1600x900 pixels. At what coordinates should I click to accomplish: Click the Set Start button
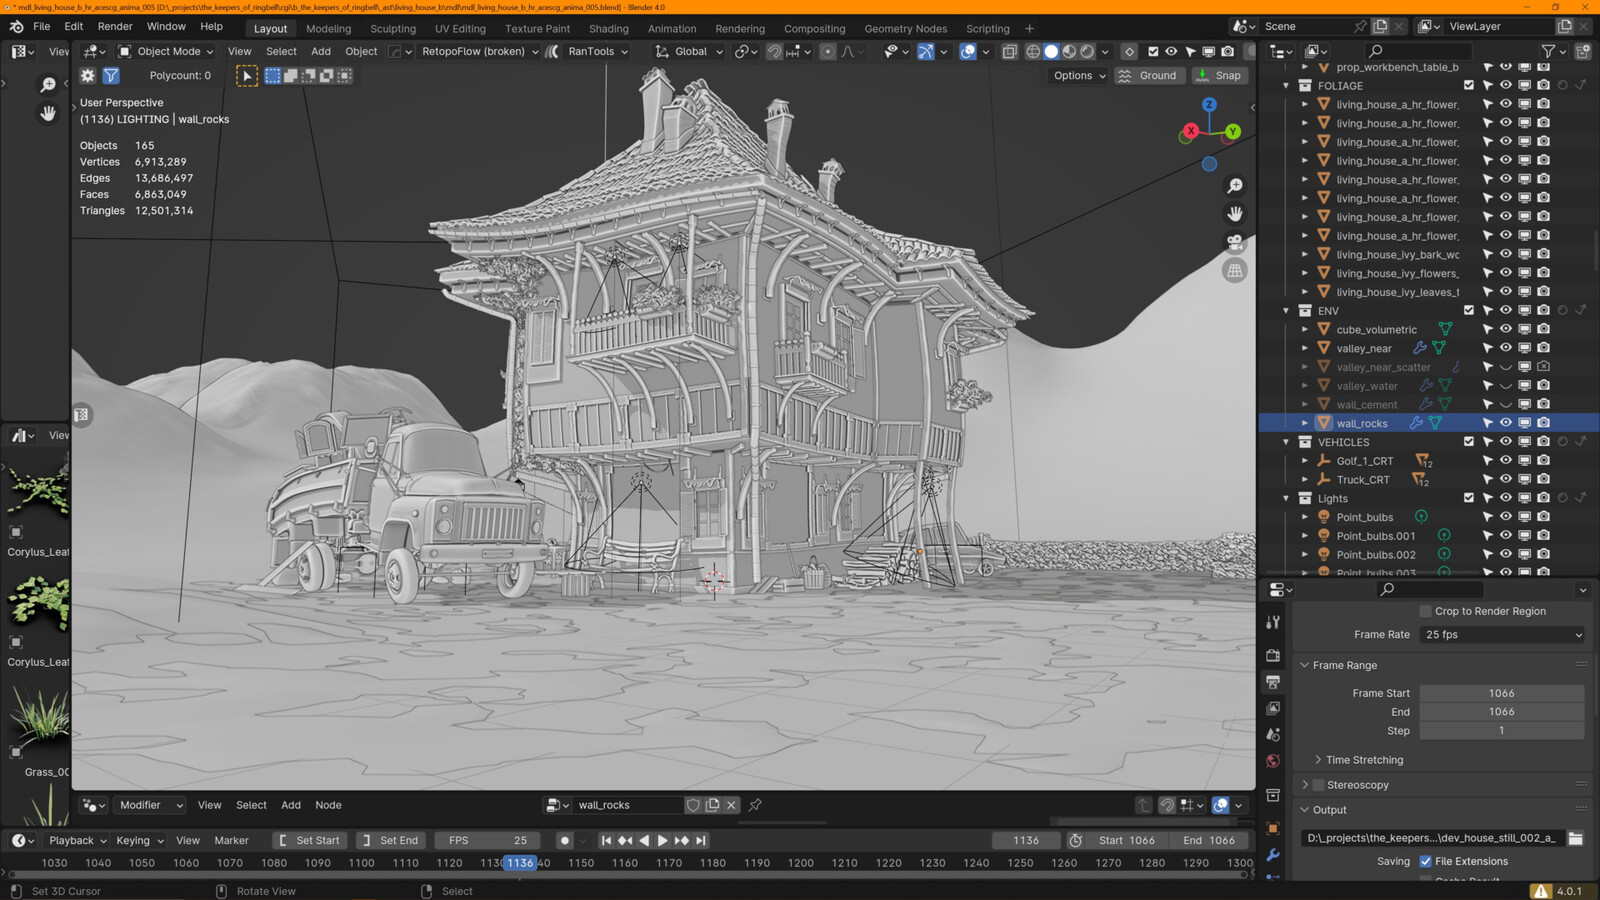click(309, 841)
